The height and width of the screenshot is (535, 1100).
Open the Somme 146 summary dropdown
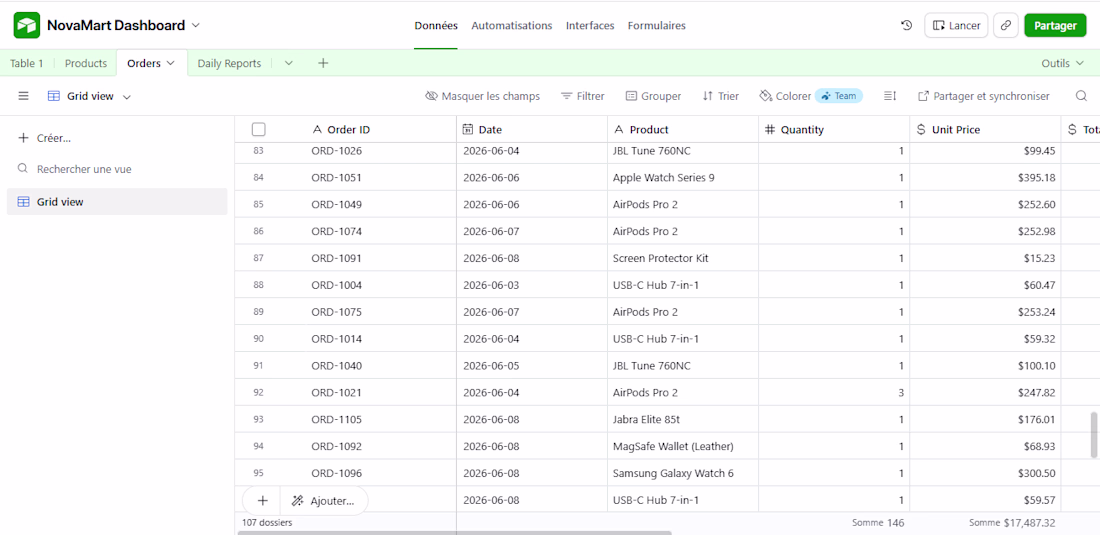[x=878, y=522]
